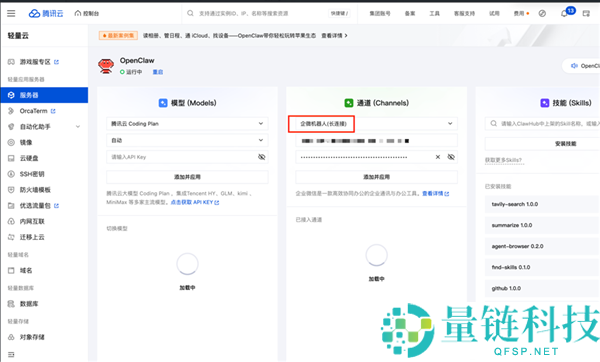Click the OpenClaw lobster avatar icon
600x362 pixels.
click(106, 66)
